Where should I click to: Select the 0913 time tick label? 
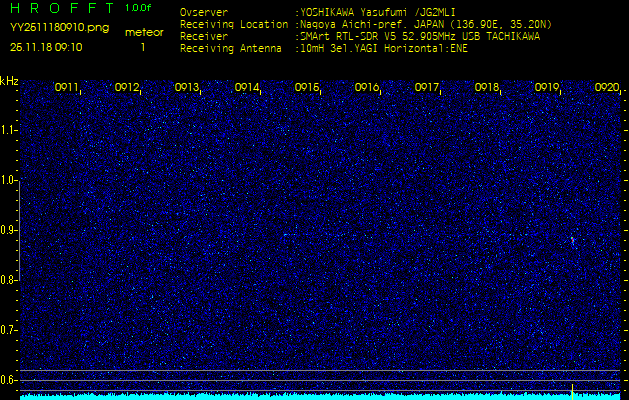click(x=187, y=88)
